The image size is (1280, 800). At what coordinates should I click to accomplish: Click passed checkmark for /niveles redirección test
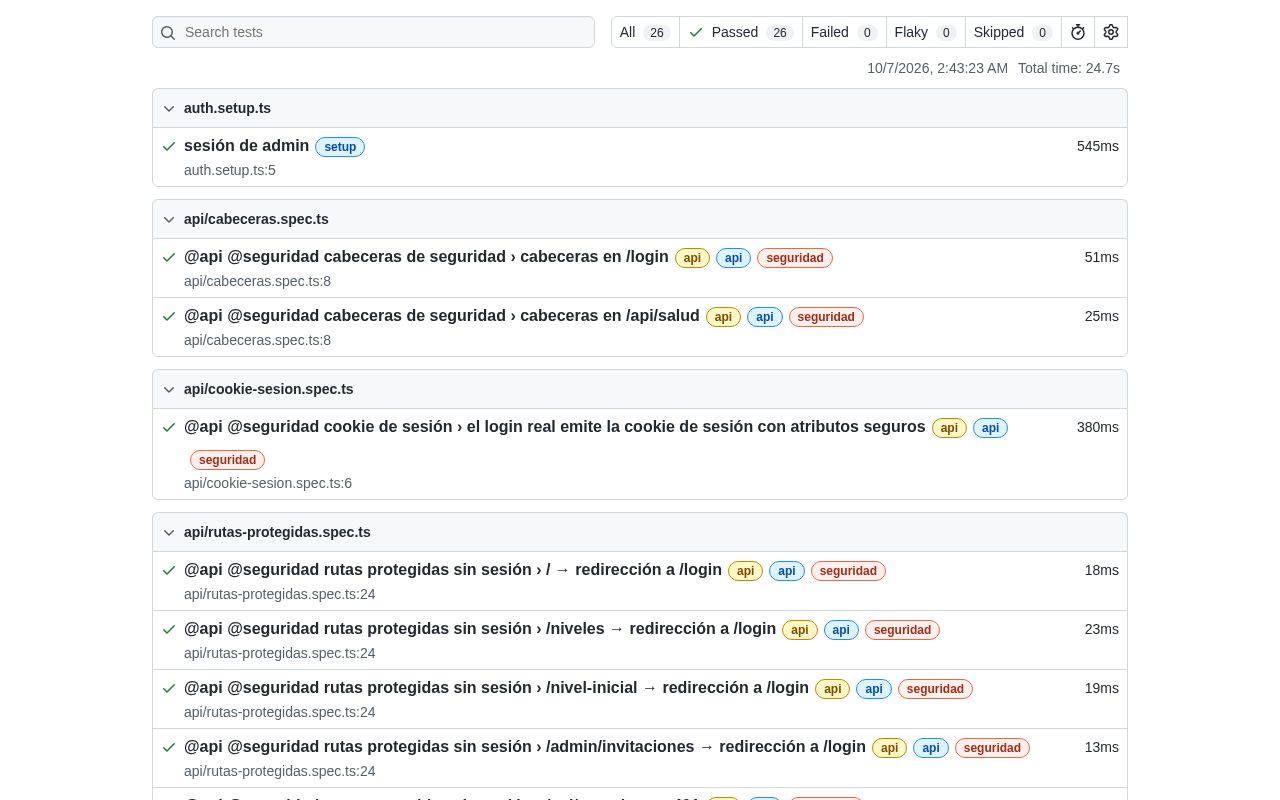[169, 629]
